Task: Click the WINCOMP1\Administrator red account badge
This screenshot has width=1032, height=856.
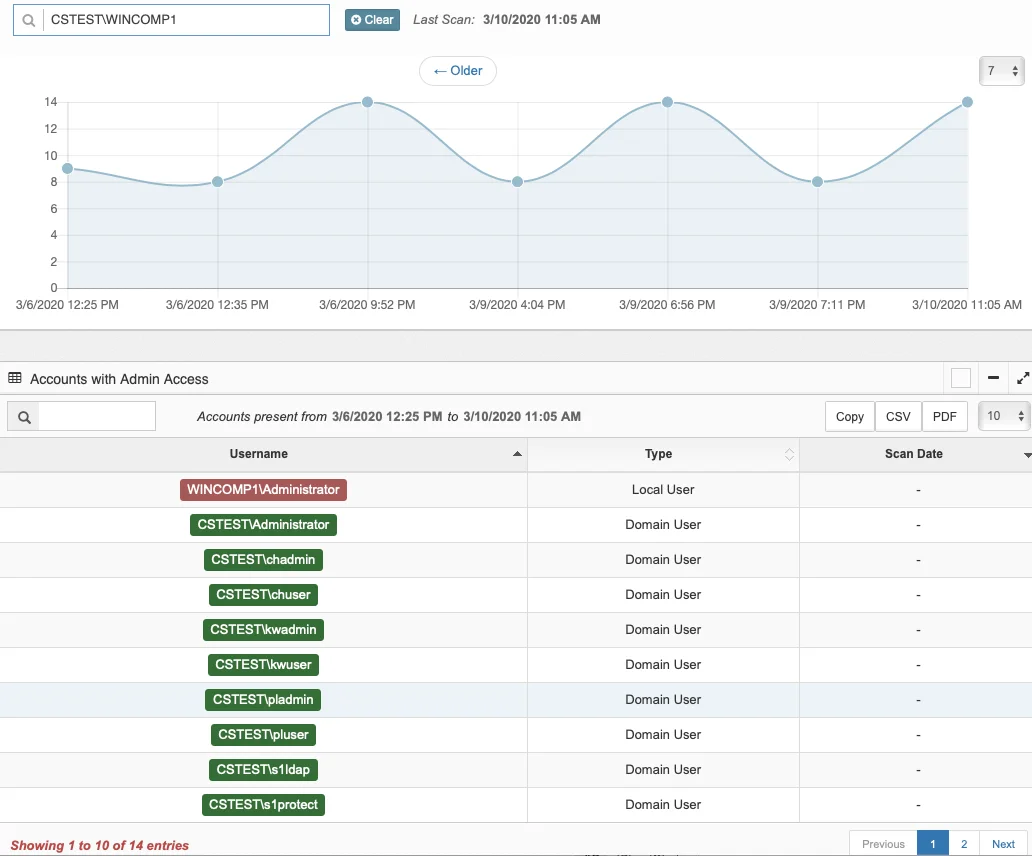Action: point(263,490)
